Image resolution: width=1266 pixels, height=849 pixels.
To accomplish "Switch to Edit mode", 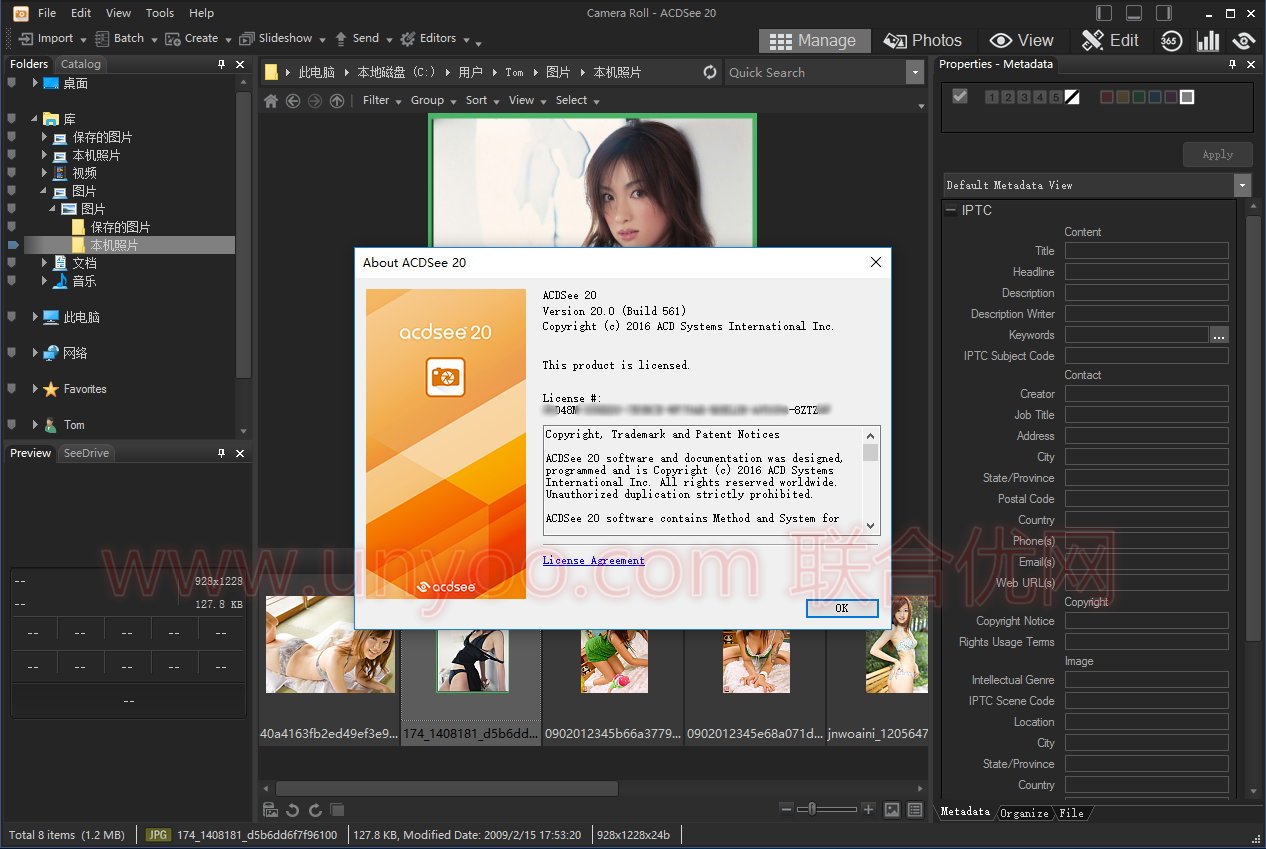I will click(x=1110, y=40).
